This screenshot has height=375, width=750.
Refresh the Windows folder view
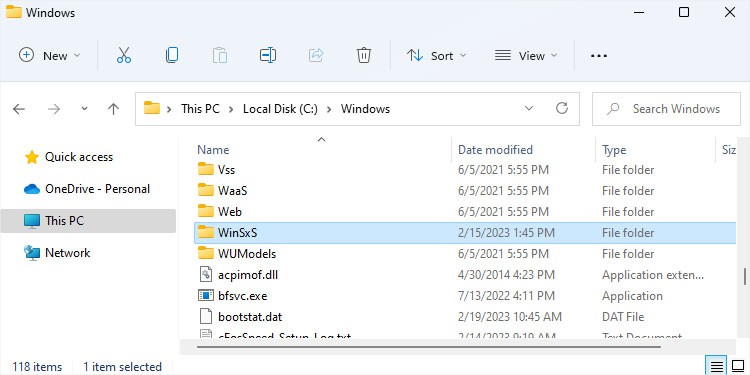coord(562,108)
